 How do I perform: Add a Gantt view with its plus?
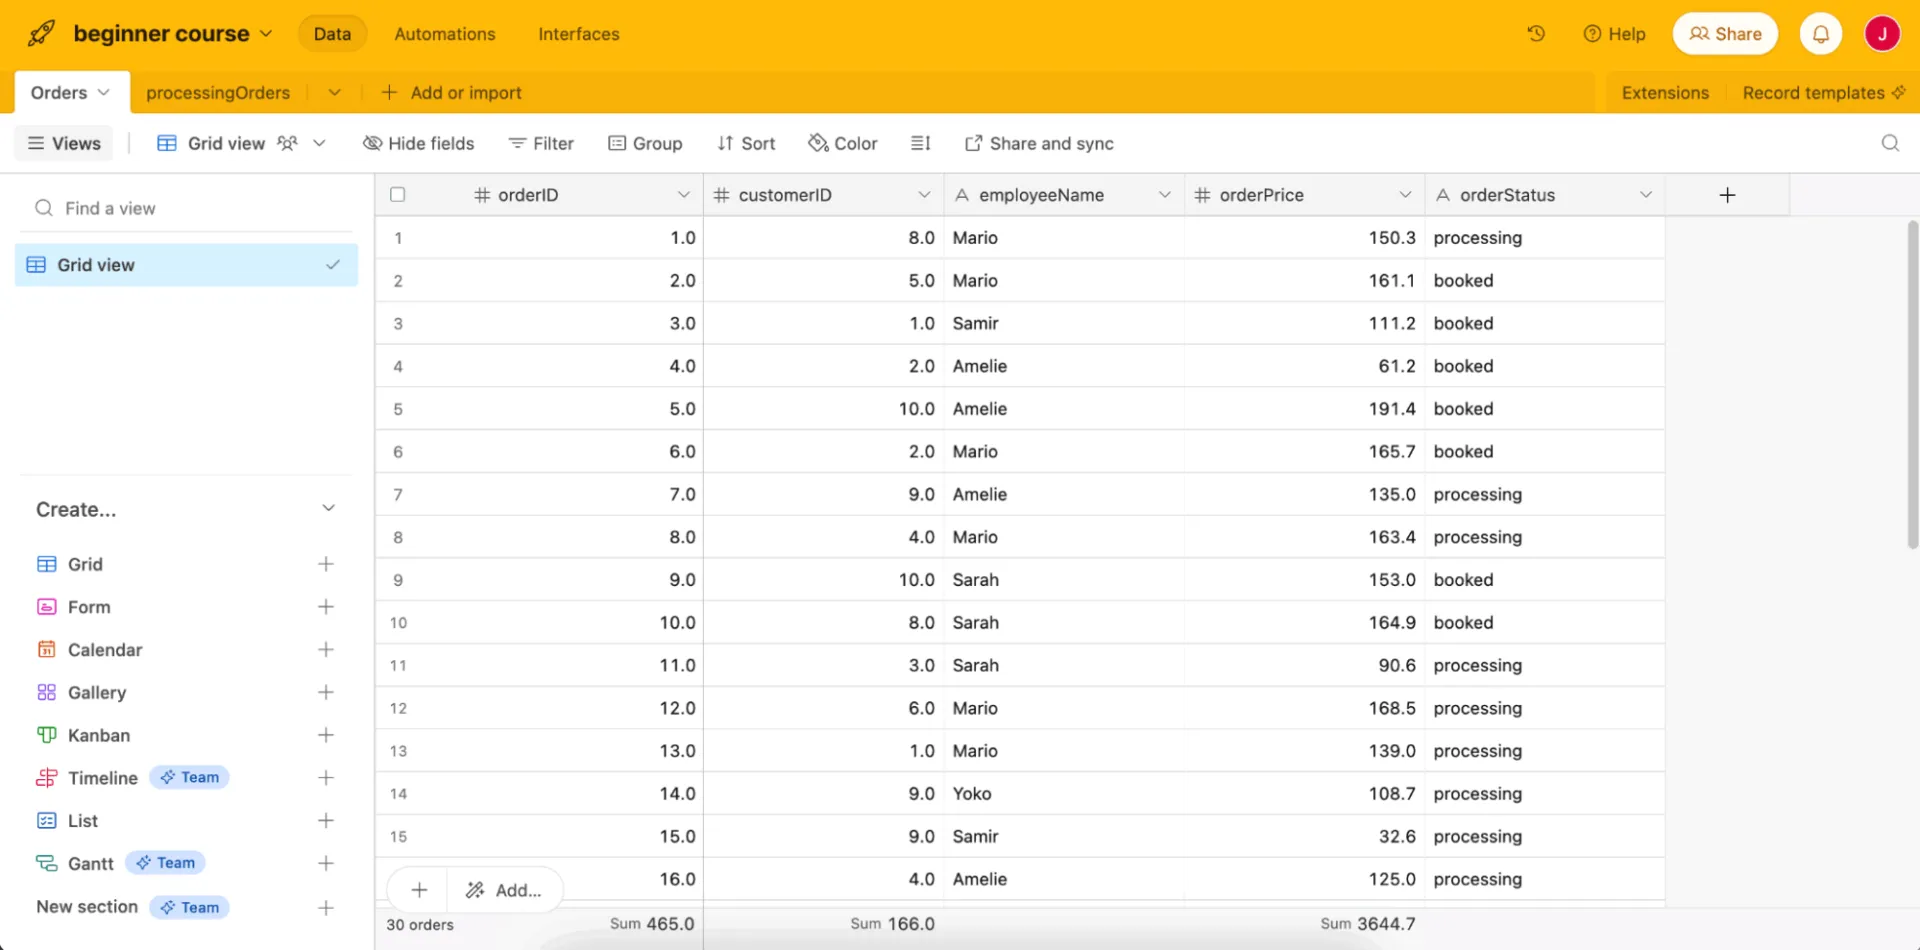[x=326, y=863]
